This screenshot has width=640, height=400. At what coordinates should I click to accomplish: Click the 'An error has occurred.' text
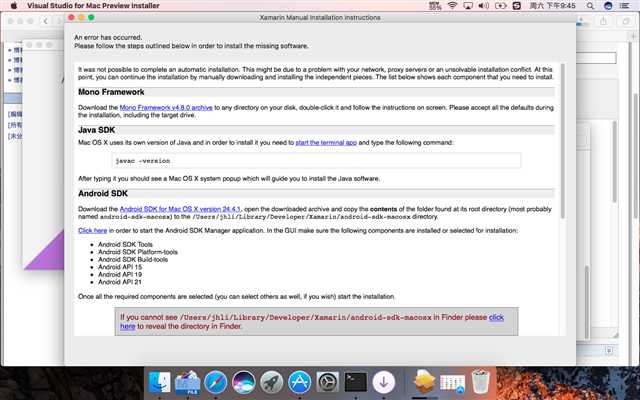point(108,37)
